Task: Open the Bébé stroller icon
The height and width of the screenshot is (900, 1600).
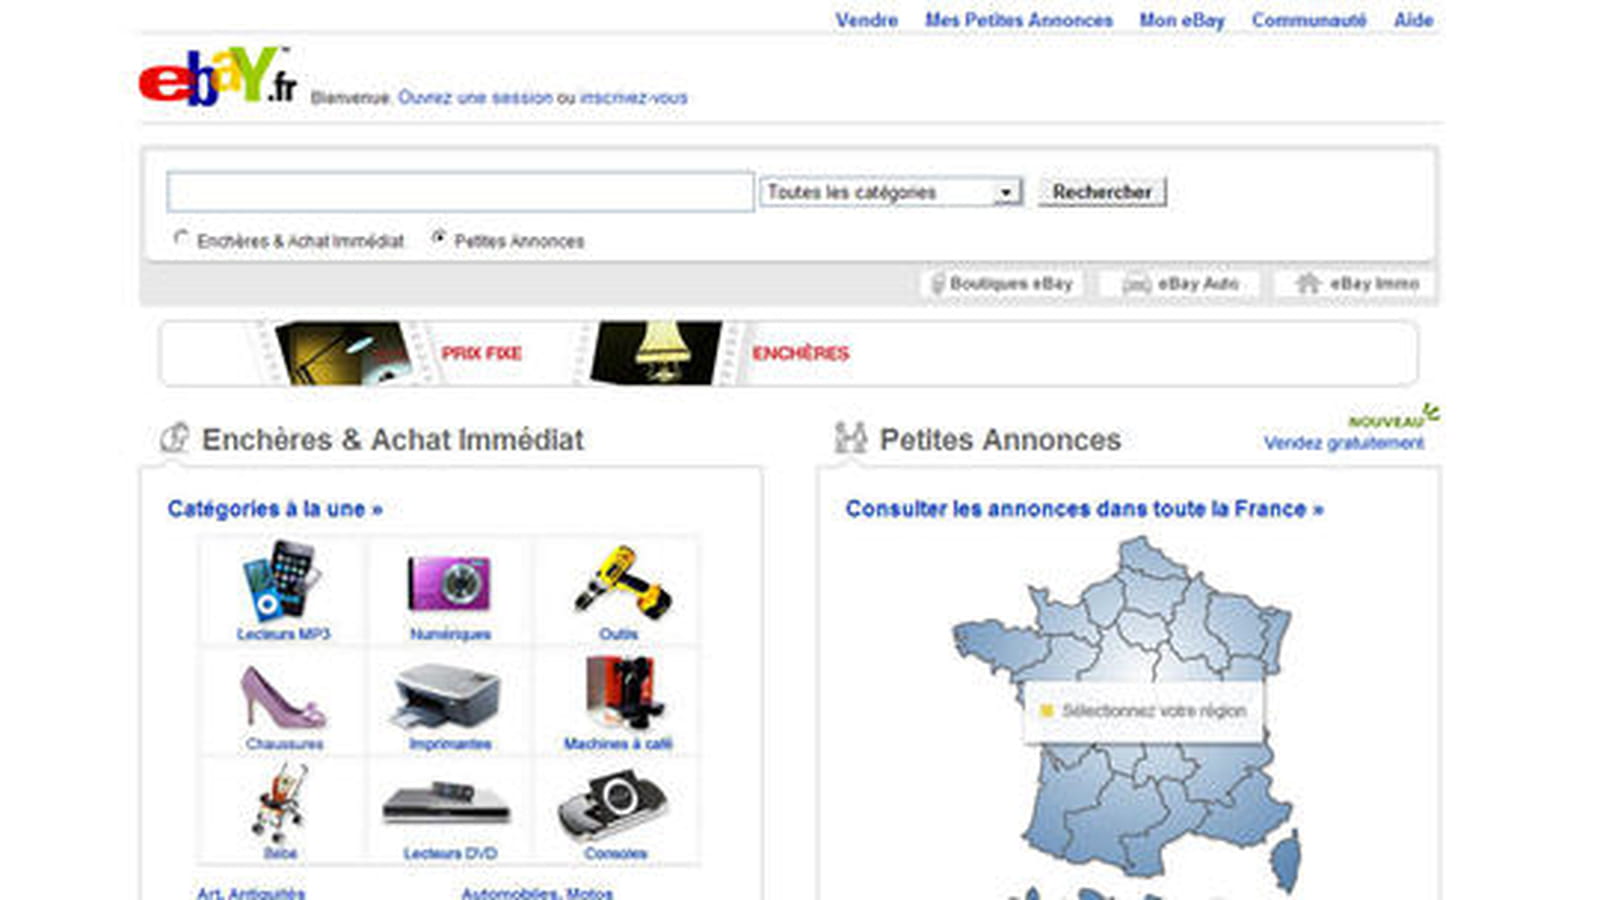Action: pyautogui.click(x=278, y=803)
